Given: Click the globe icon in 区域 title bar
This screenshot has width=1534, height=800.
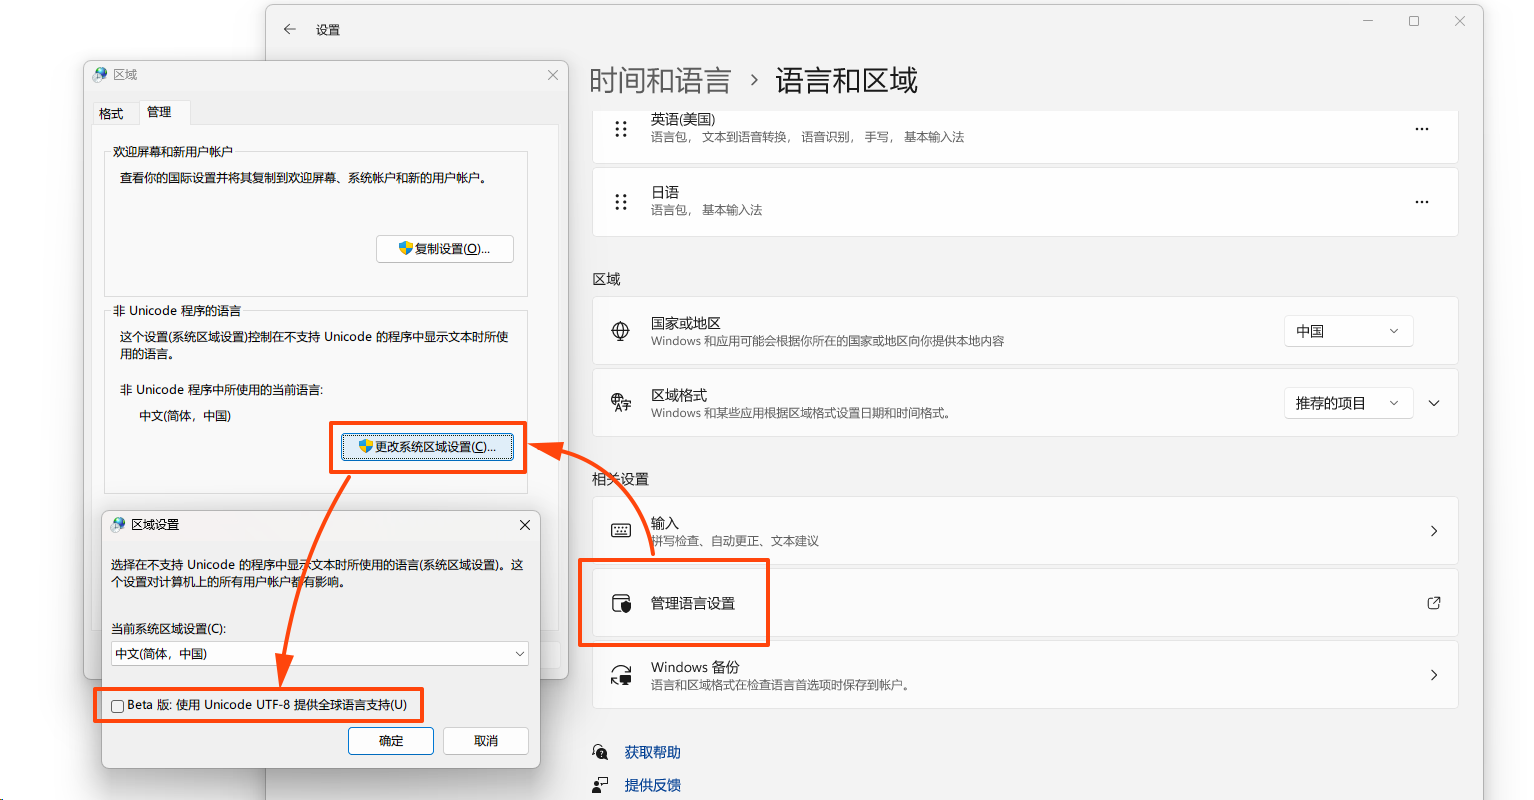Looking at the screenshot, I should point(100,75).
